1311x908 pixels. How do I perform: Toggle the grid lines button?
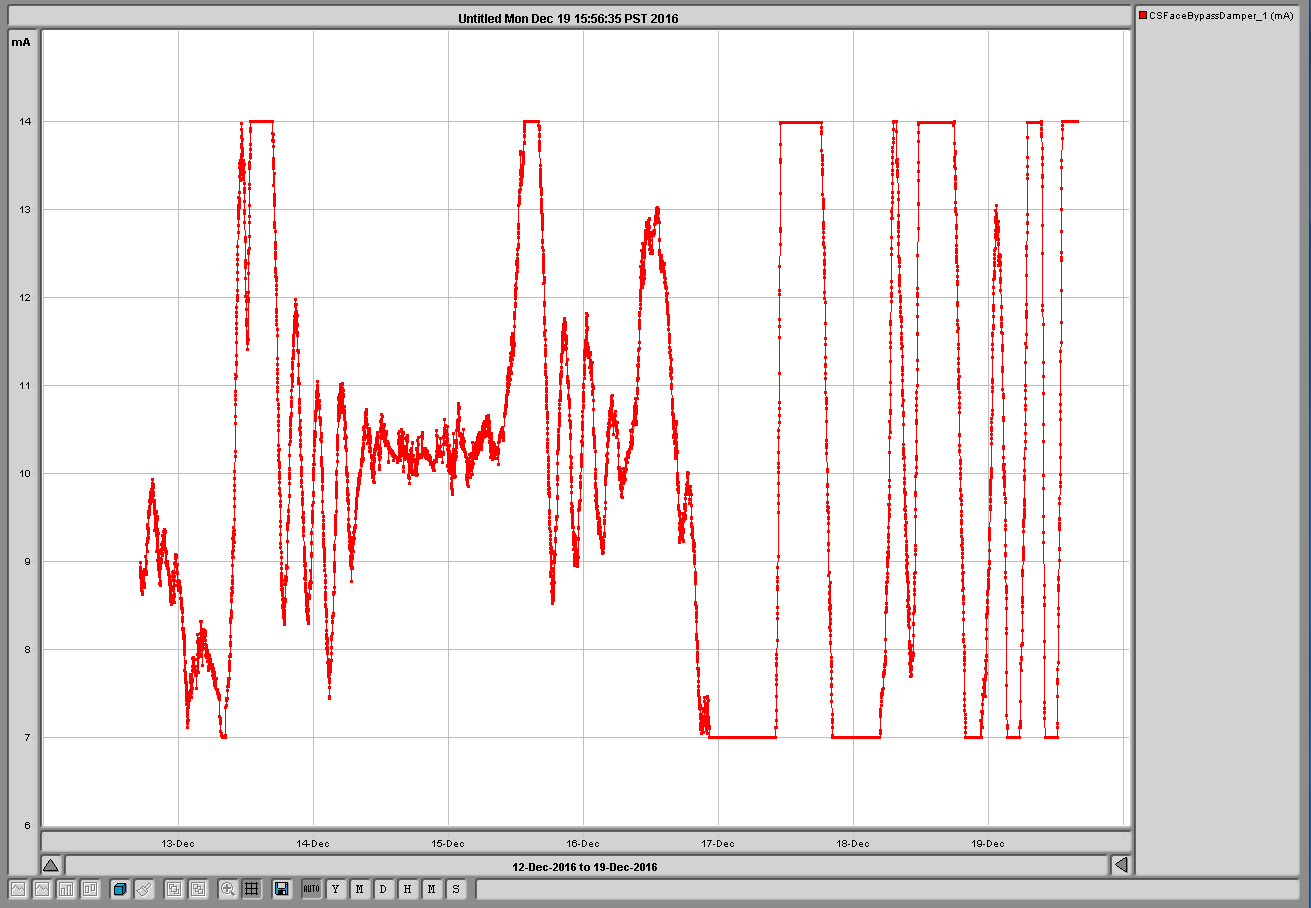252,889
